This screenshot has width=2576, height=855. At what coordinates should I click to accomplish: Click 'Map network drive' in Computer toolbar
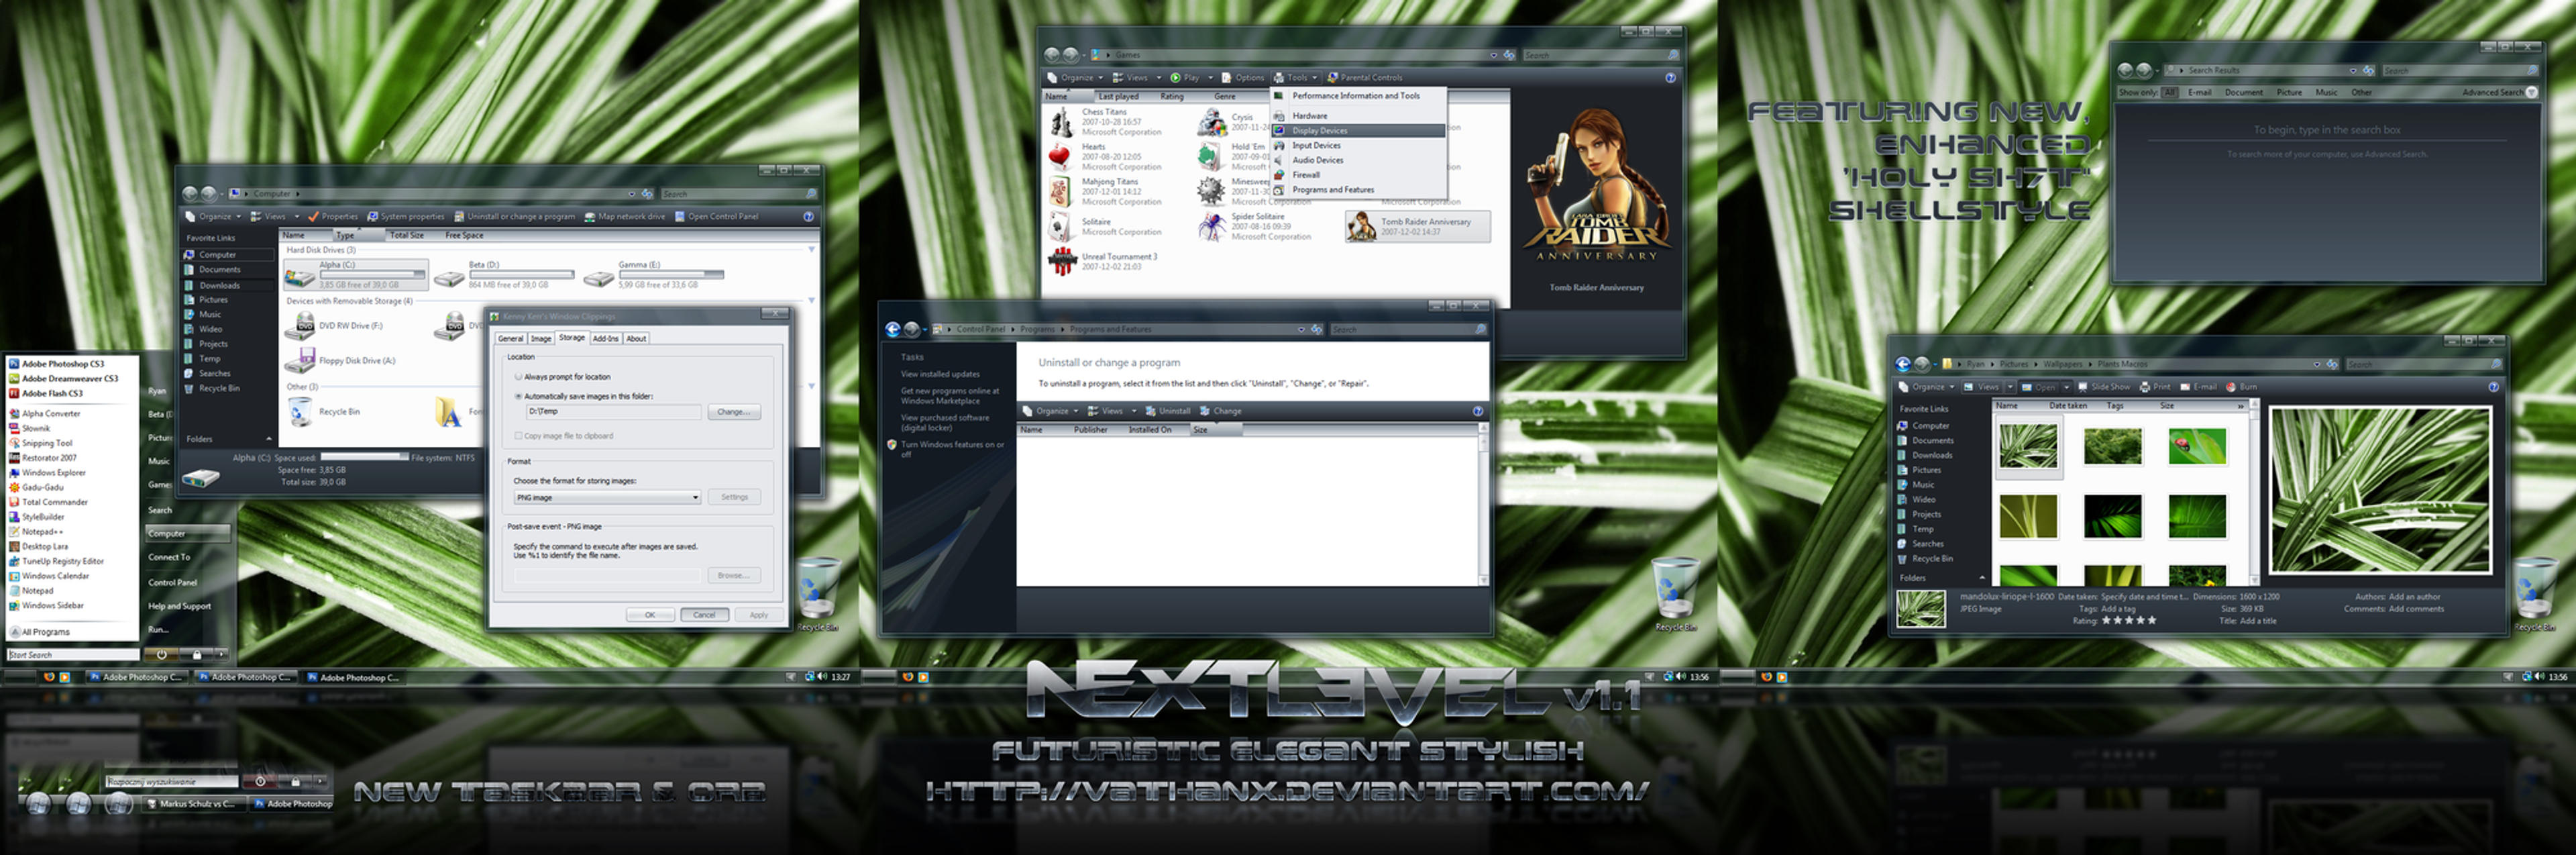point(624,216)
